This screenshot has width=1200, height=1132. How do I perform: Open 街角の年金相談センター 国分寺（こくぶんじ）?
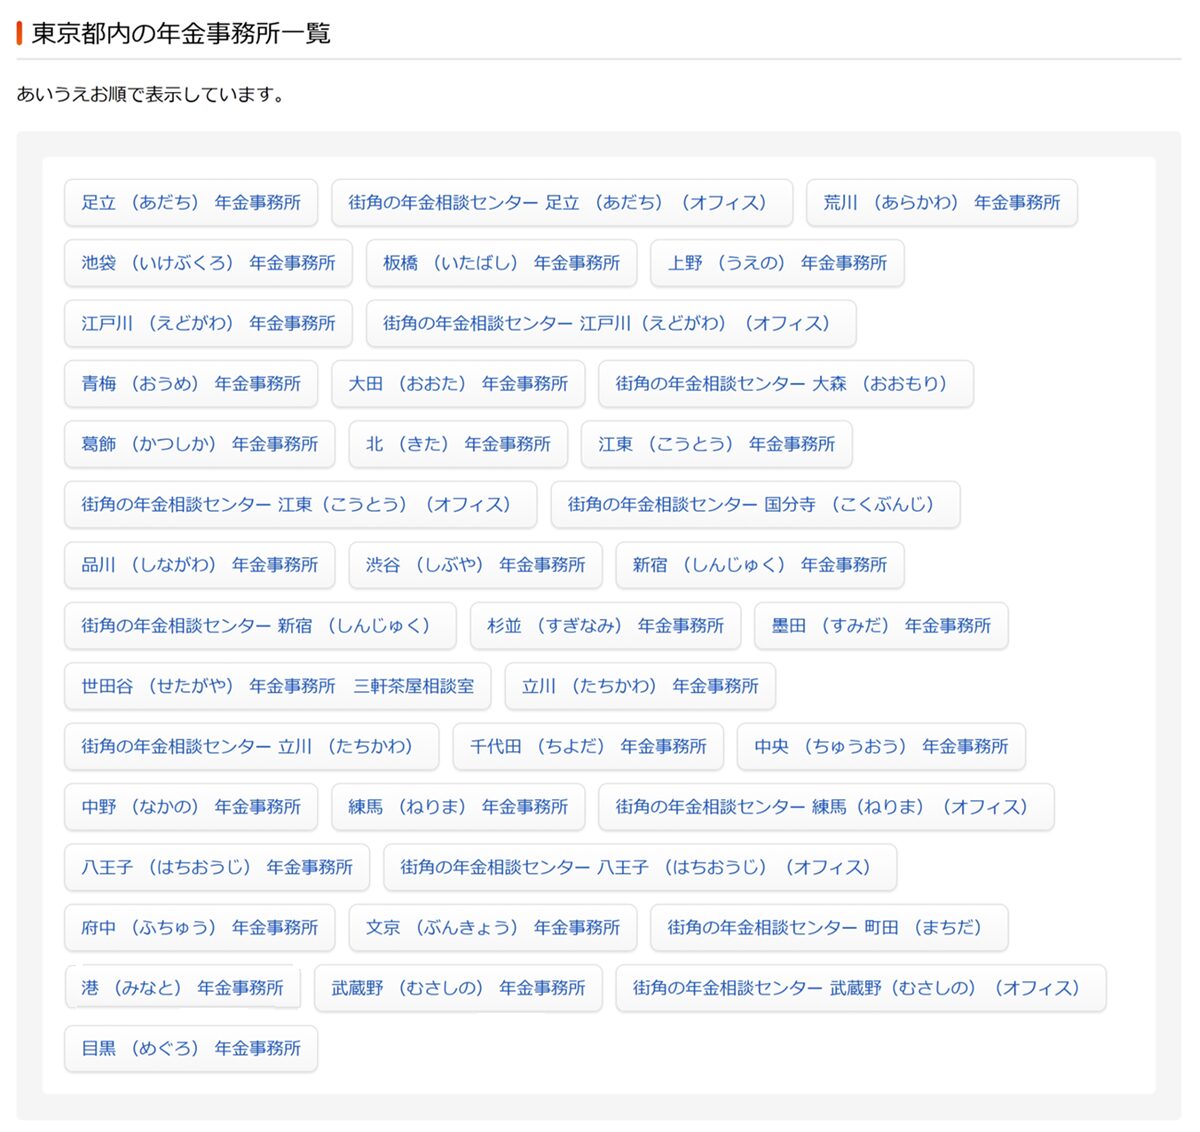755,505
